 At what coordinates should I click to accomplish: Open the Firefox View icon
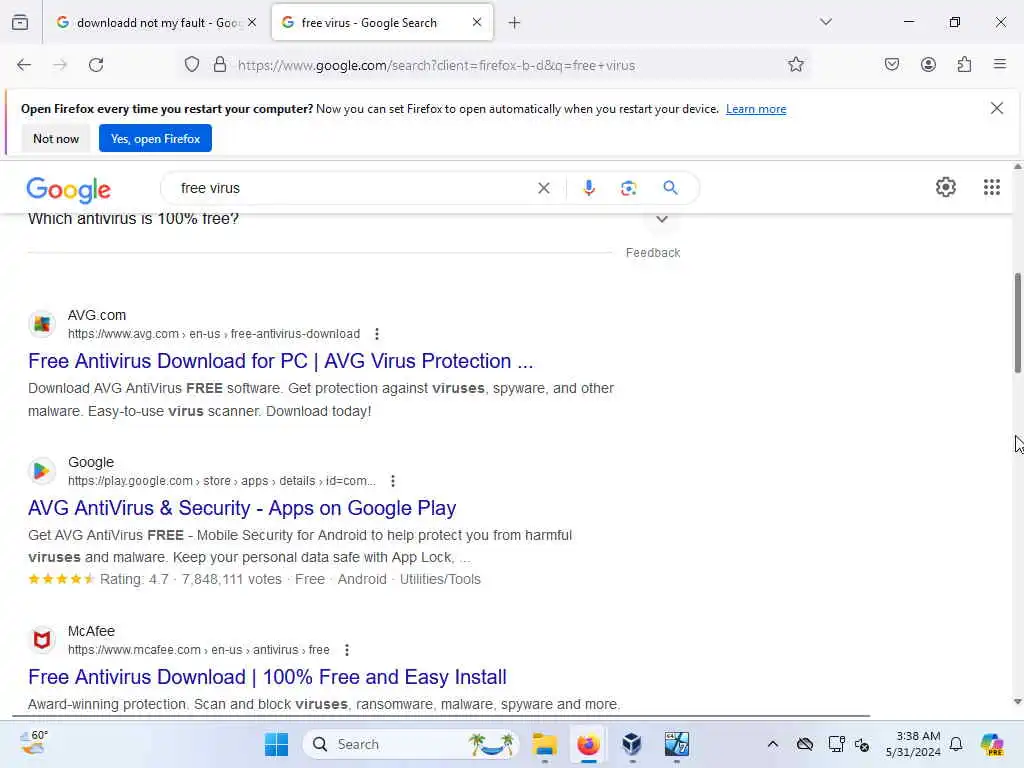pos(20,22)
